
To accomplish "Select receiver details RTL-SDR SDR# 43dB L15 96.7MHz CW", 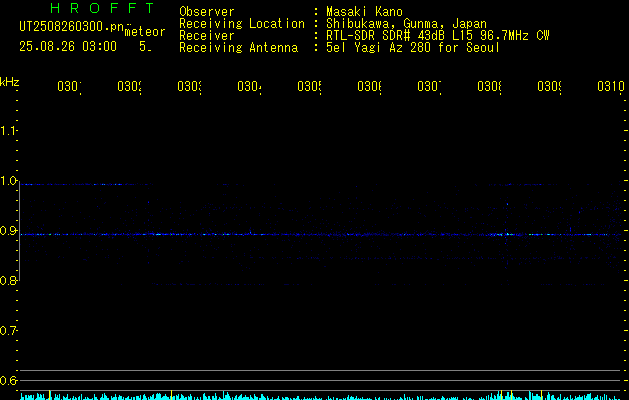I will [x=438, y=36].
